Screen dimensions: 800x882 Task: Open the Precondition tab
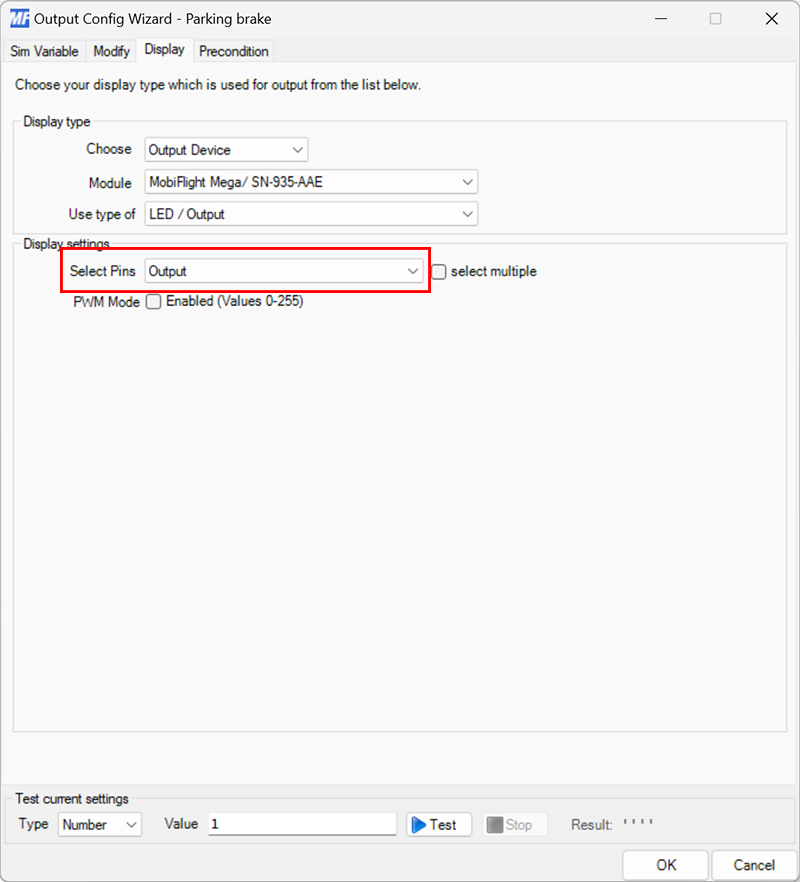pyautogui.click(x=233, y=50)
